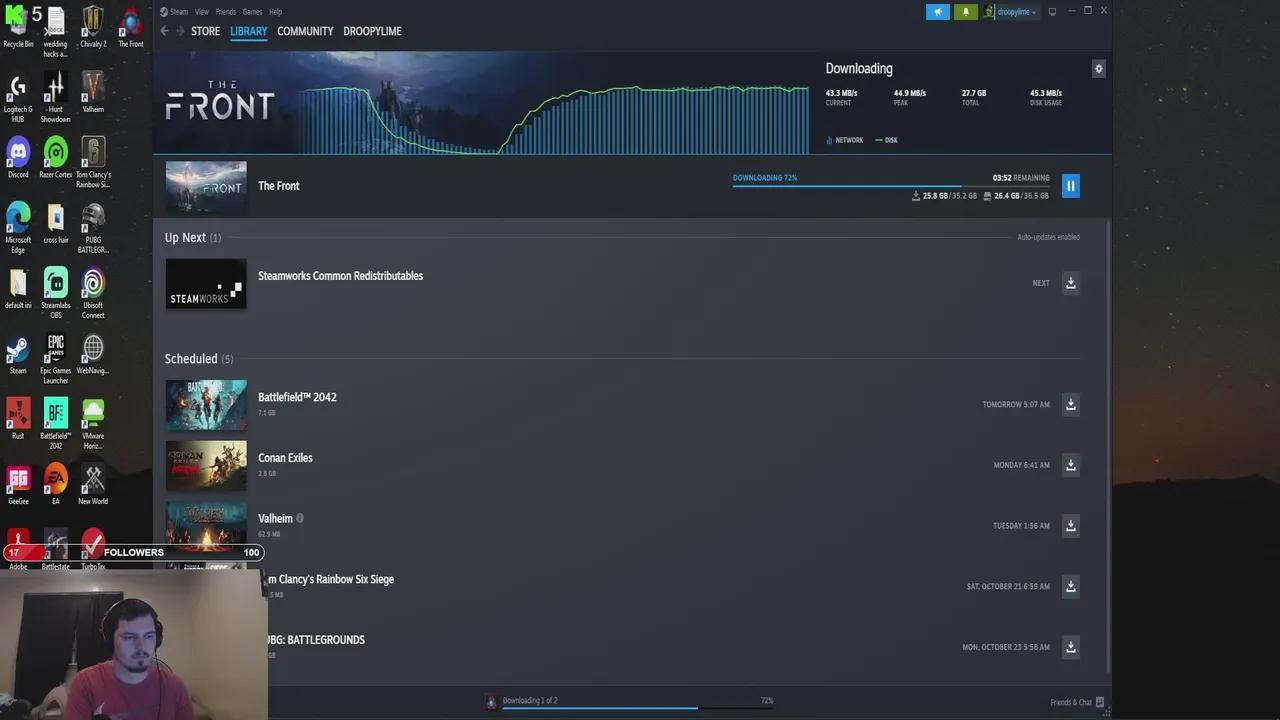1280x720 pixels.
Task: Select Steam desktop shortcut
Action: click(18, 354)
